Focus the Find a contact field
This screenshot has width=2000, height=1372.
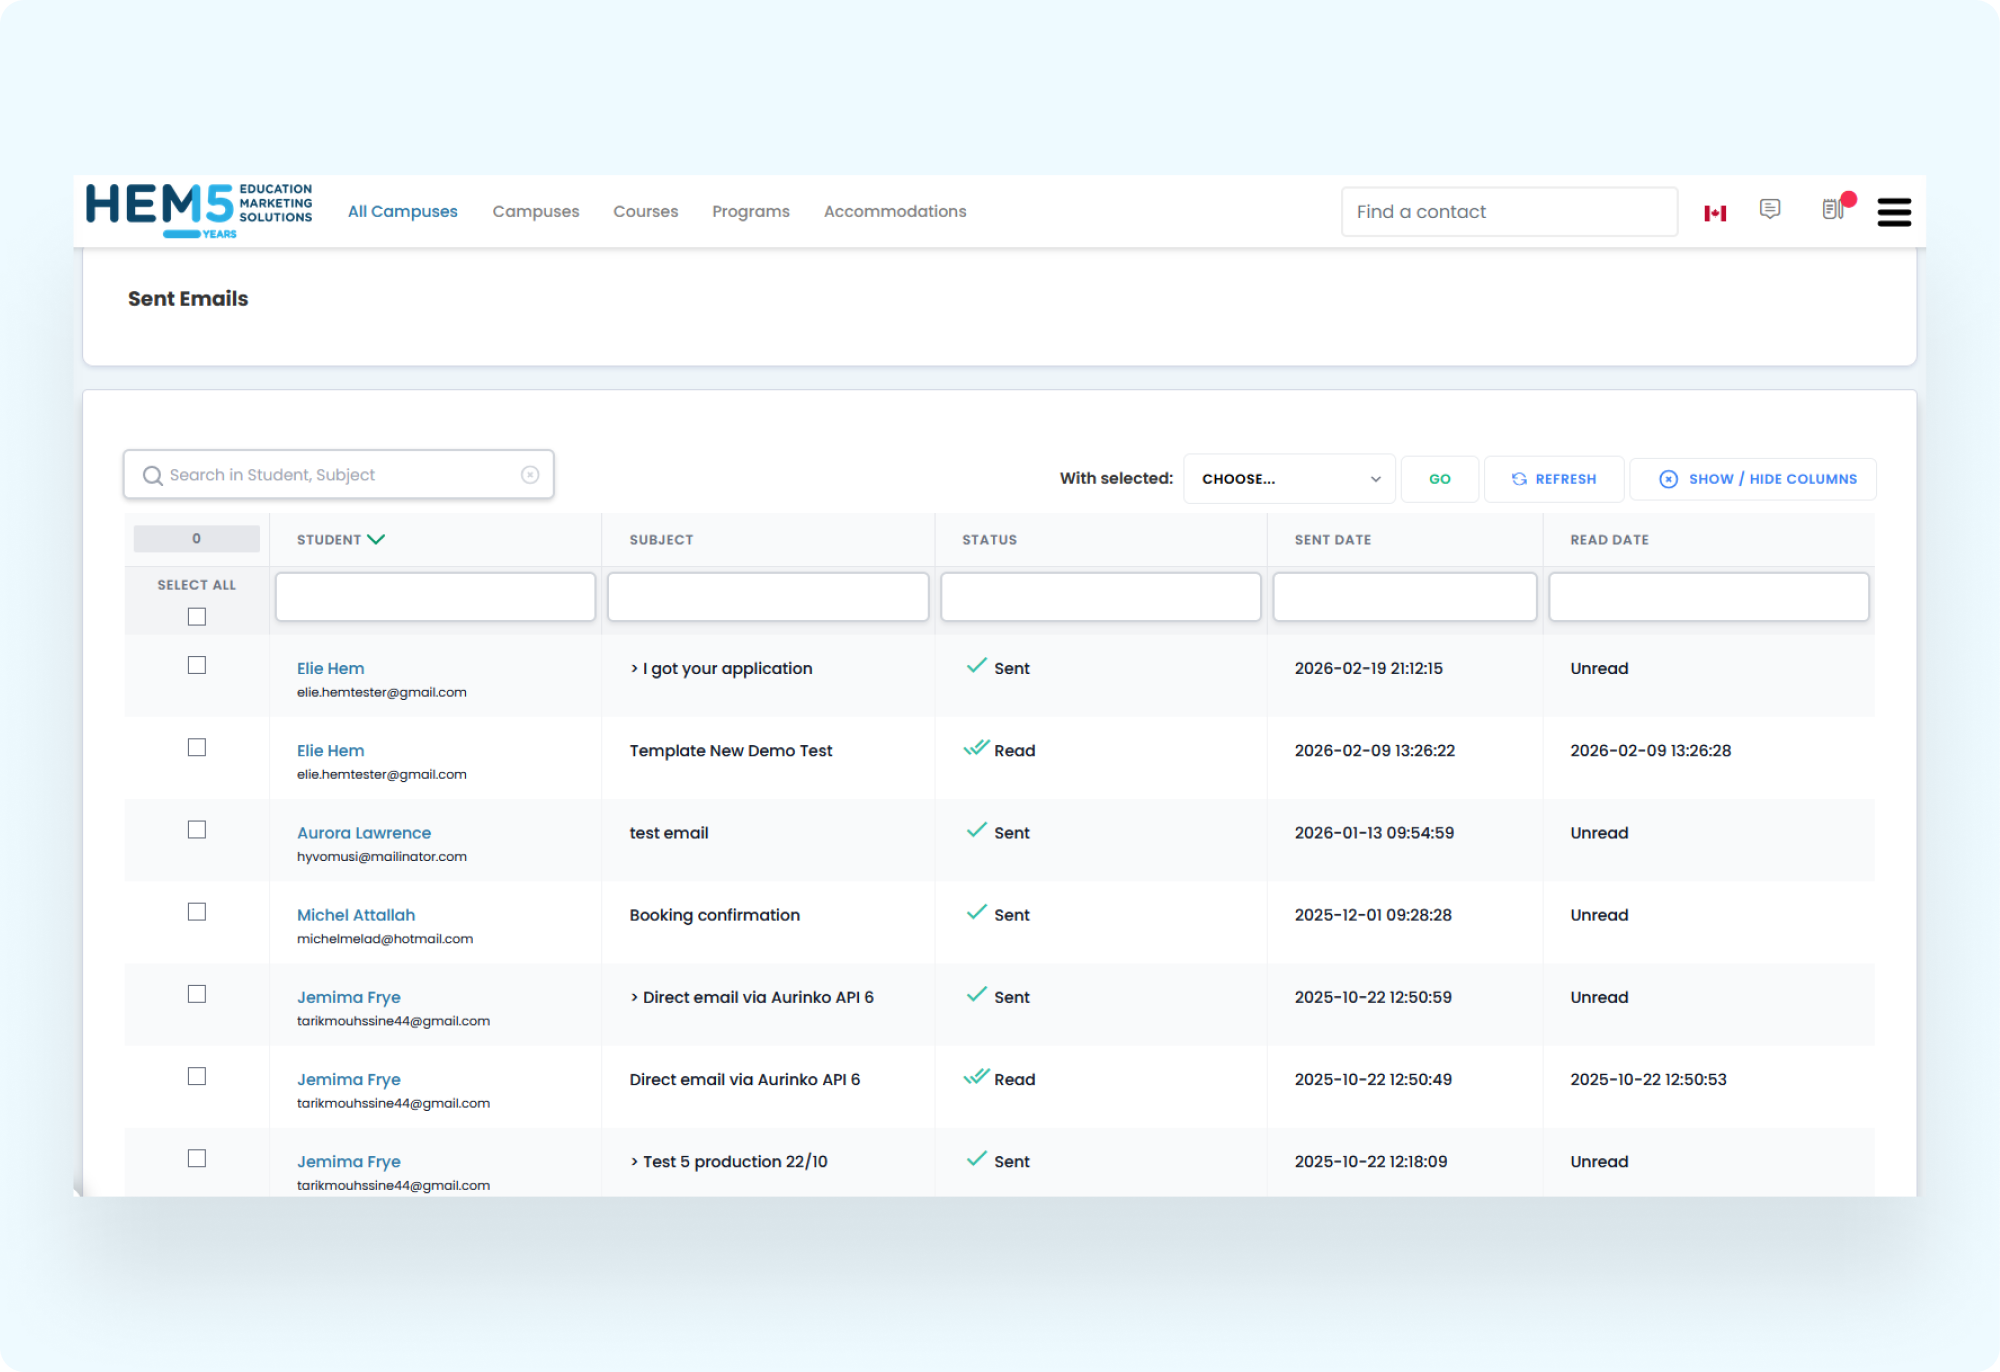1508,212
